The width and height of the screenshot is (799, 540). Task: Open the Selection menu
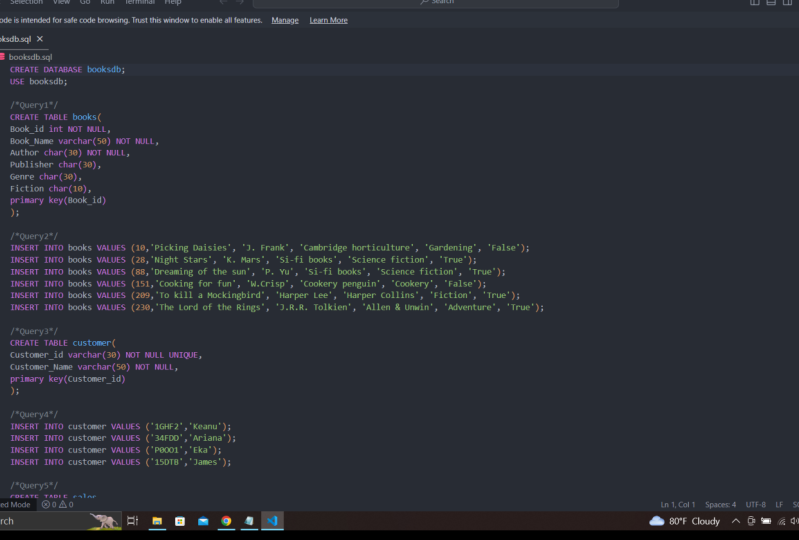[x=26, y=3]
